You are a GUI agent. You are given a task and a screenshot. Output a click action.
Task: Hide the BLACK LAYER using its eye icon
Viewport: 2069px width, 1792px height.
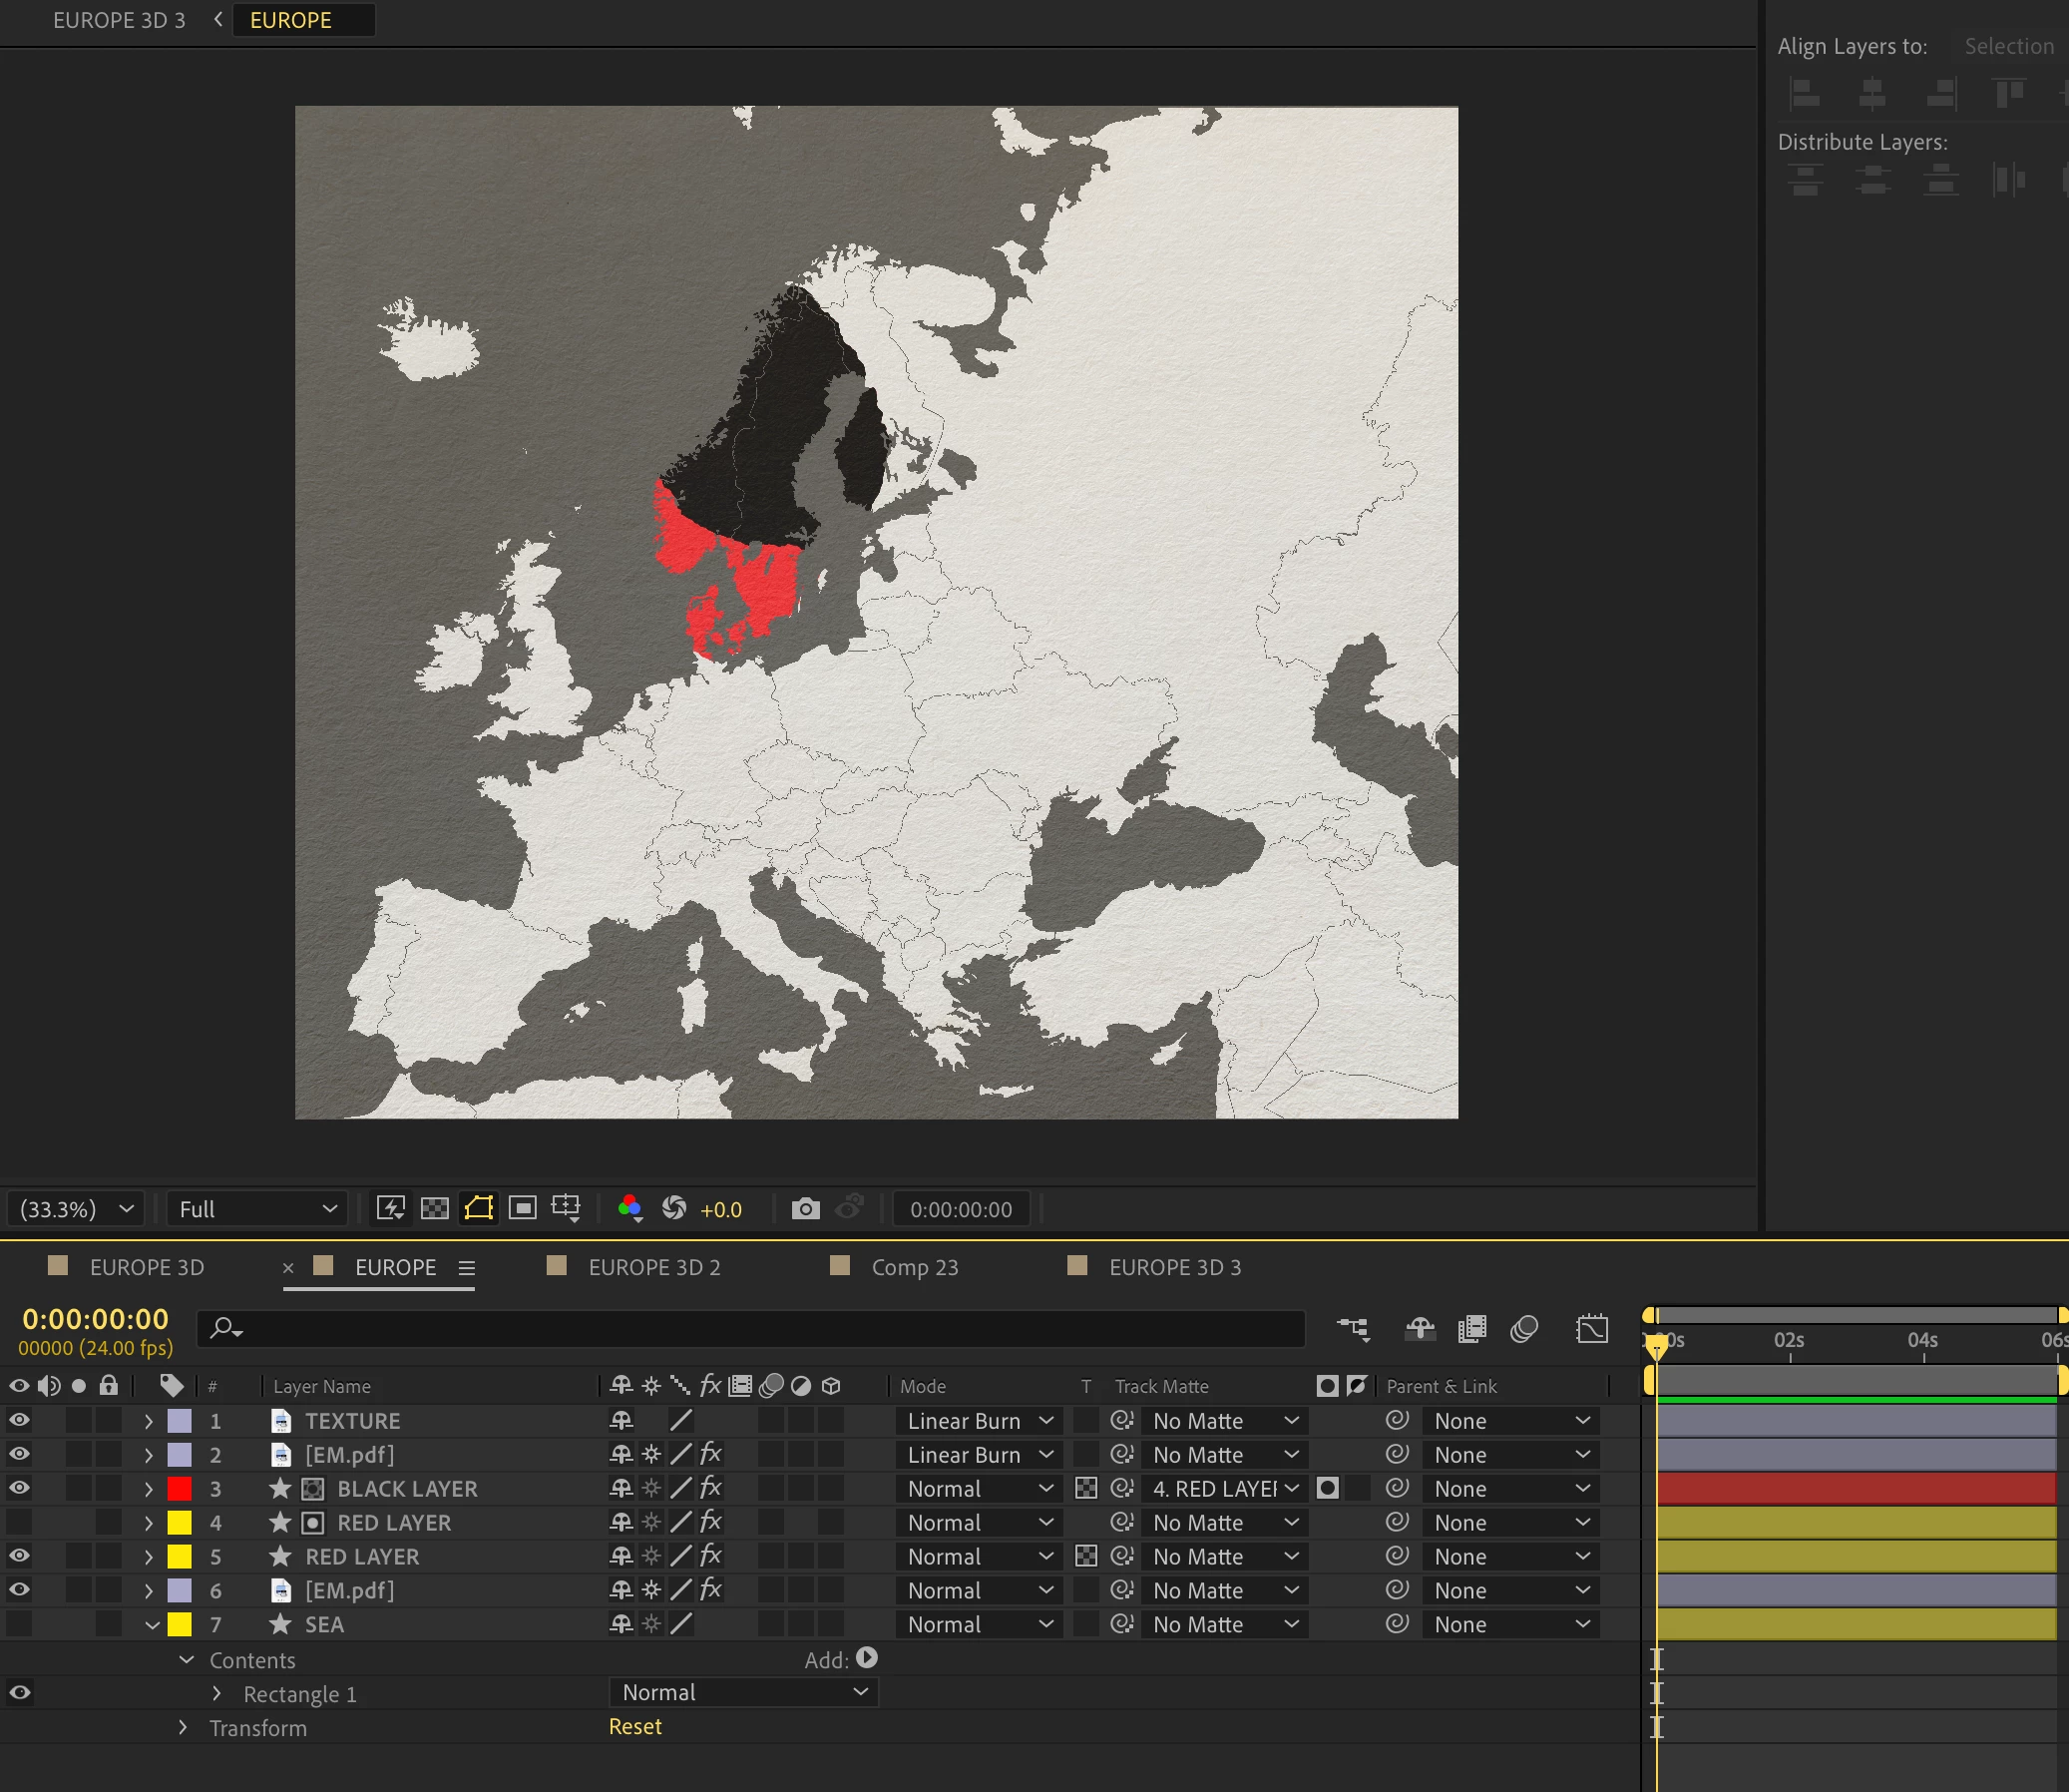click(x=19, y=1488)
